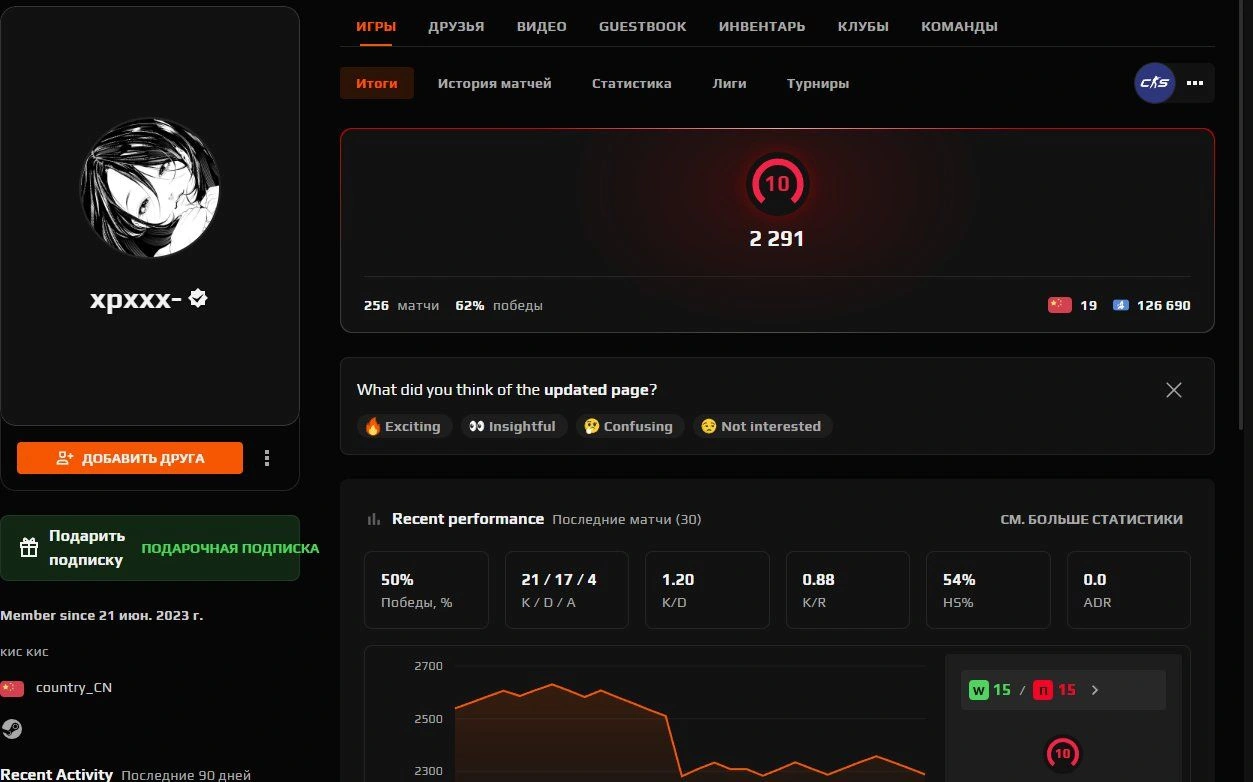This screenshot has width=1253, height=782.
Task: Click the blue region rank icon near 126 690
Action: click(1120, 305)
